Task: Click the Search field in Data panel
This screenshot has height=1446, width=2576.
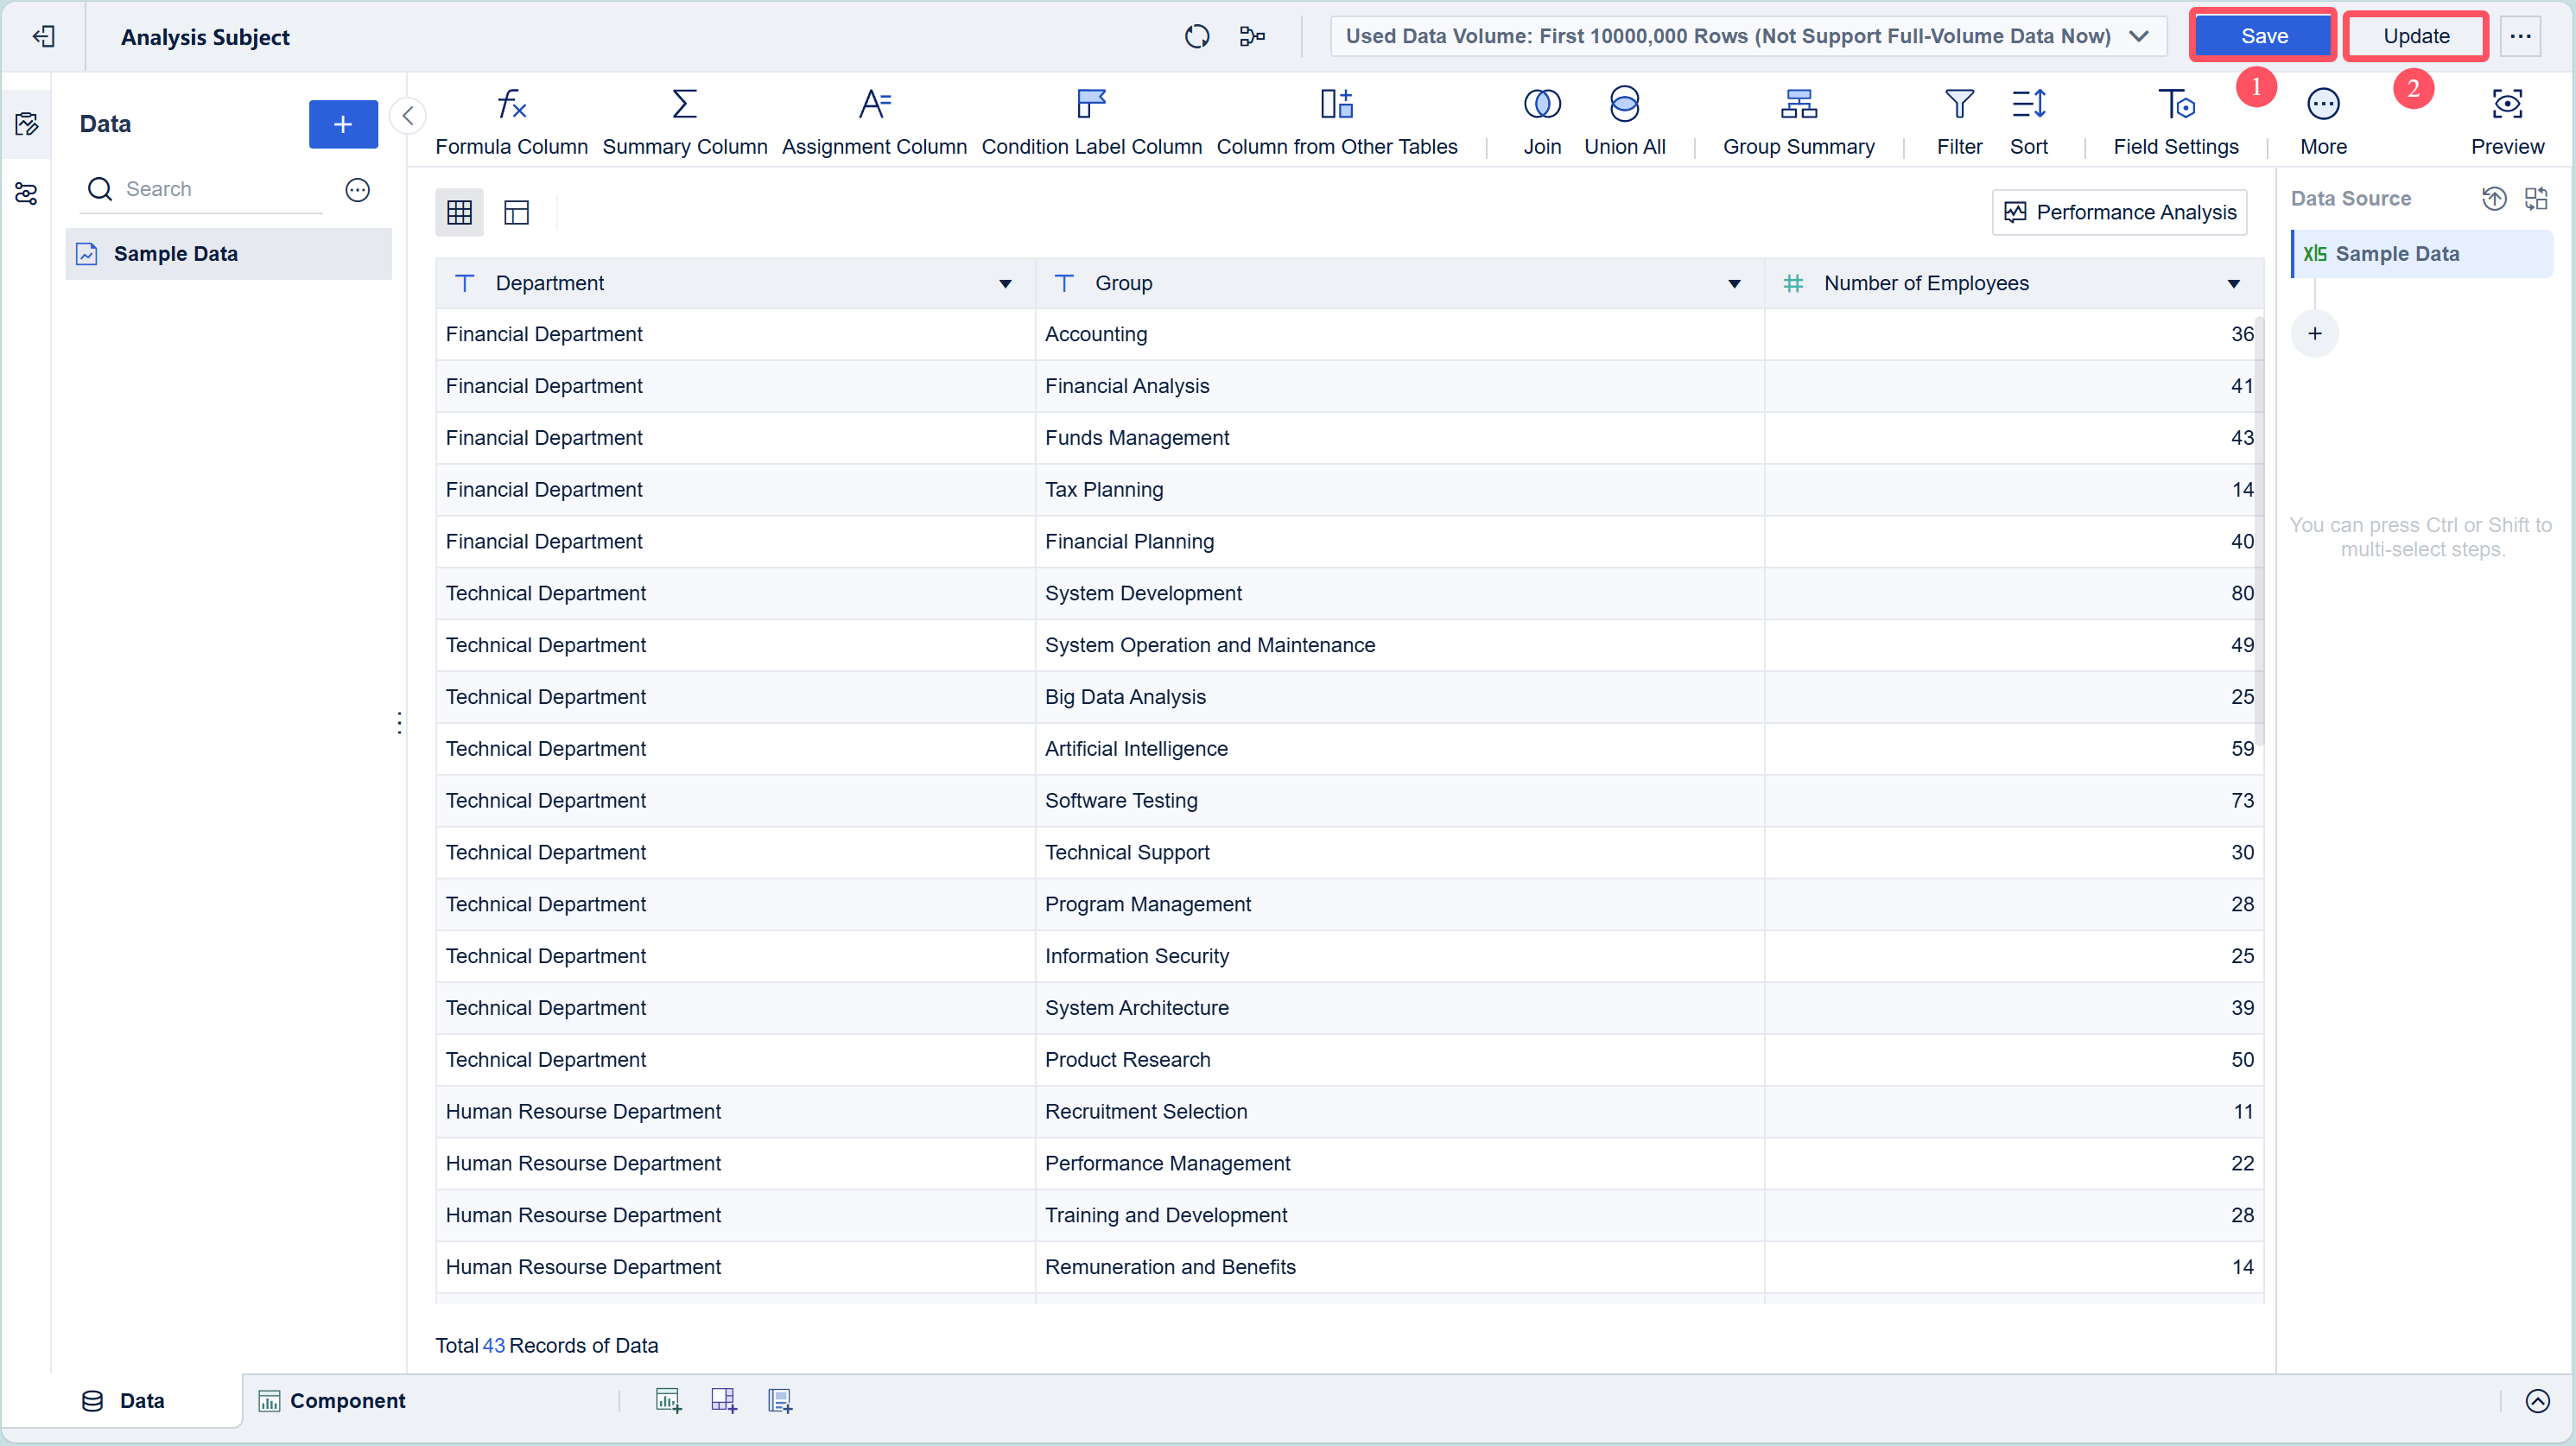Action: click(220, 190)
